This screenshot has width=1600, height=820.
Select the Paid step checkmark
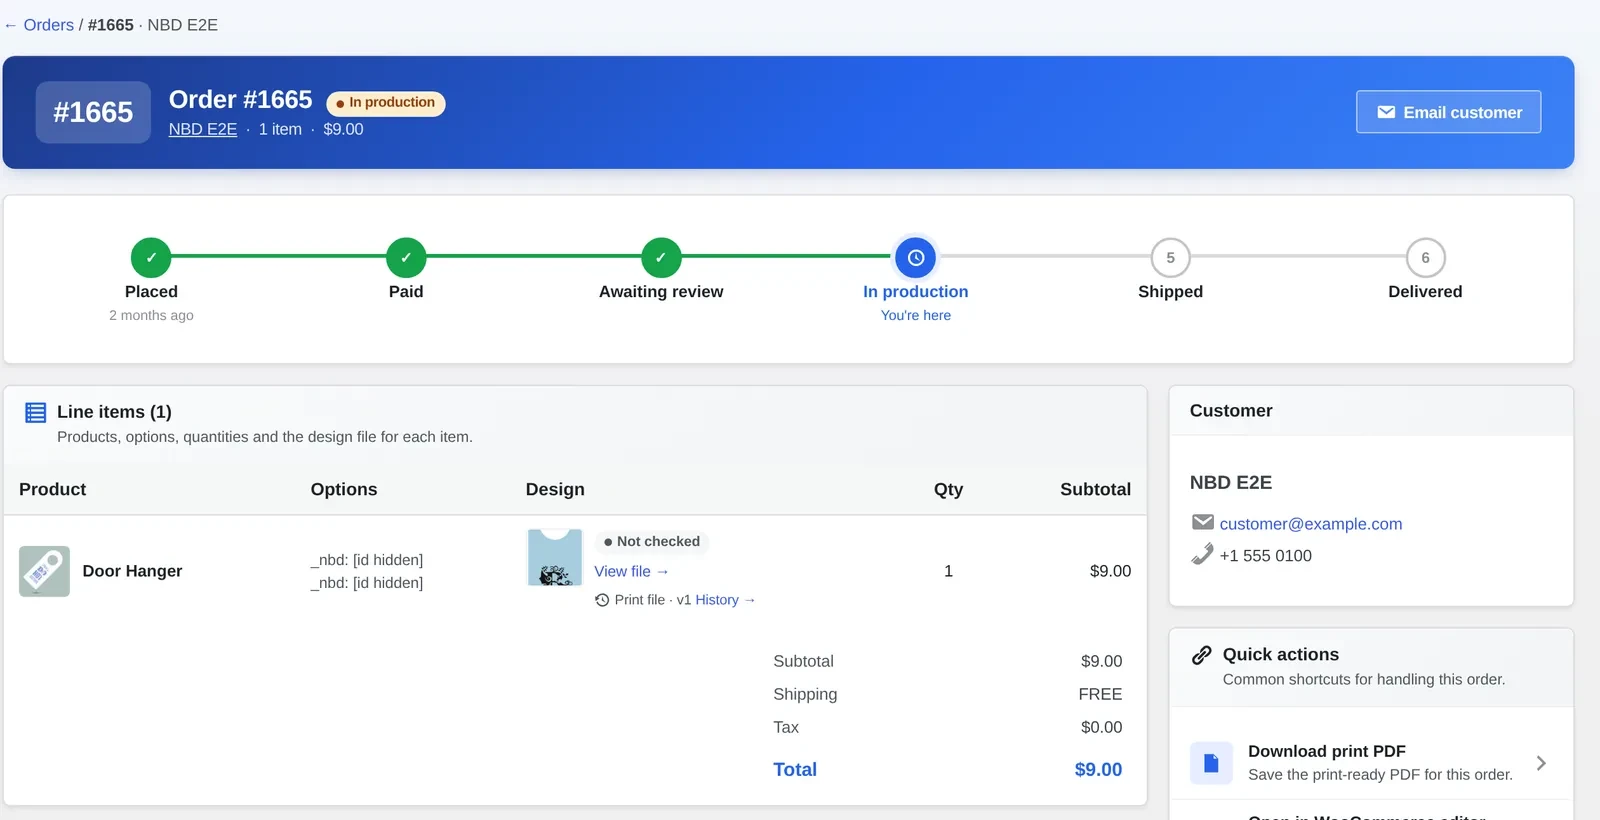[406, 258]
